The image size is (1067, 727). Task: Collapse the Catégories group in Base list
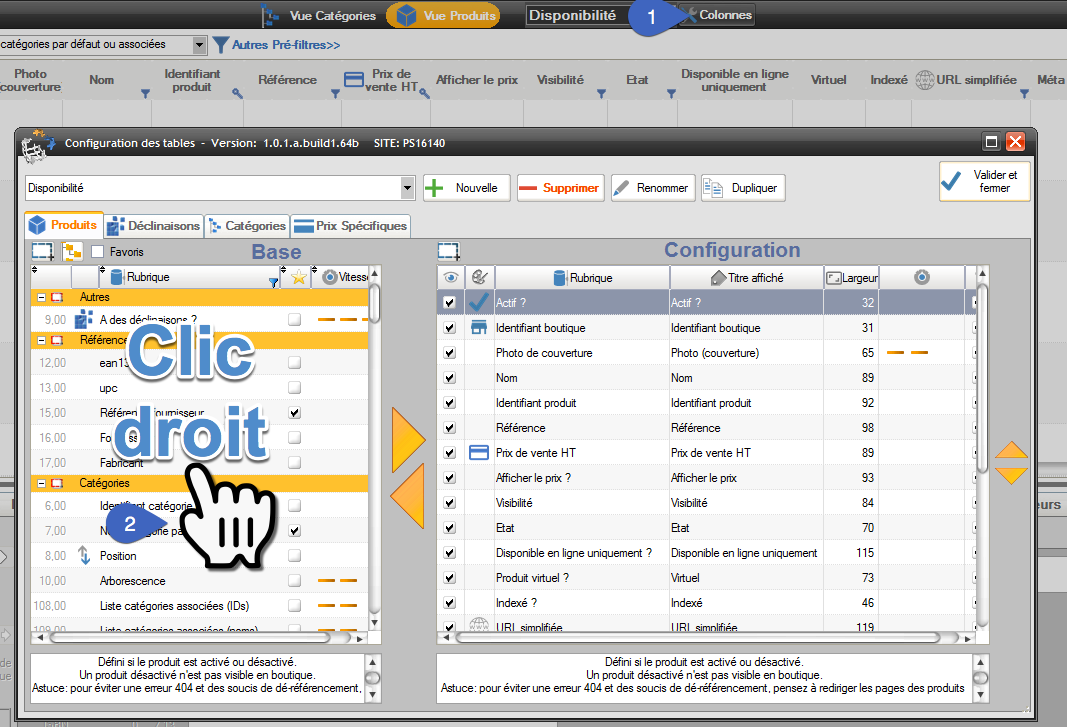(x=41, y=483)
